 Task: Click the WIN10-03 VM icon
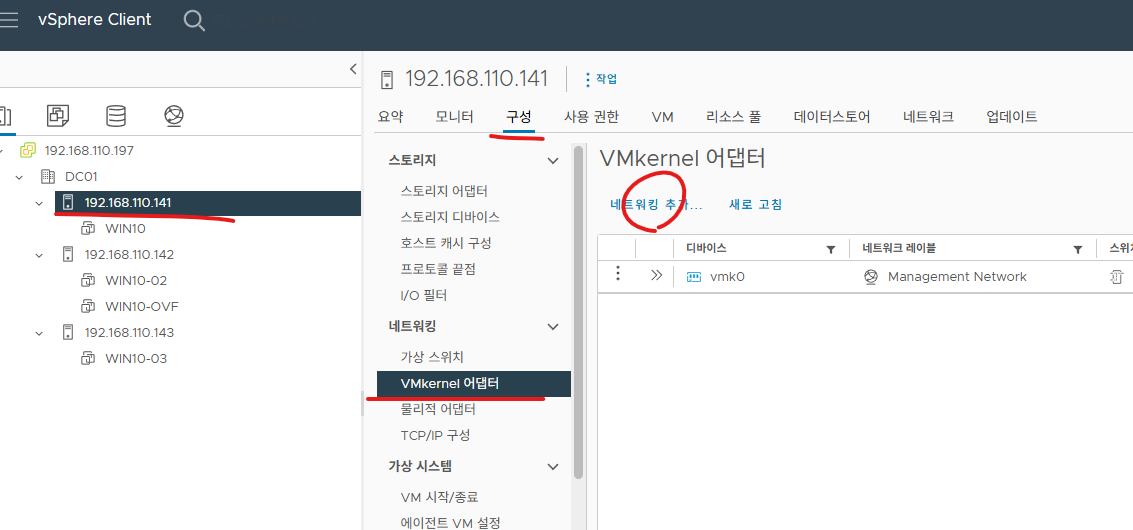[88, 359]
